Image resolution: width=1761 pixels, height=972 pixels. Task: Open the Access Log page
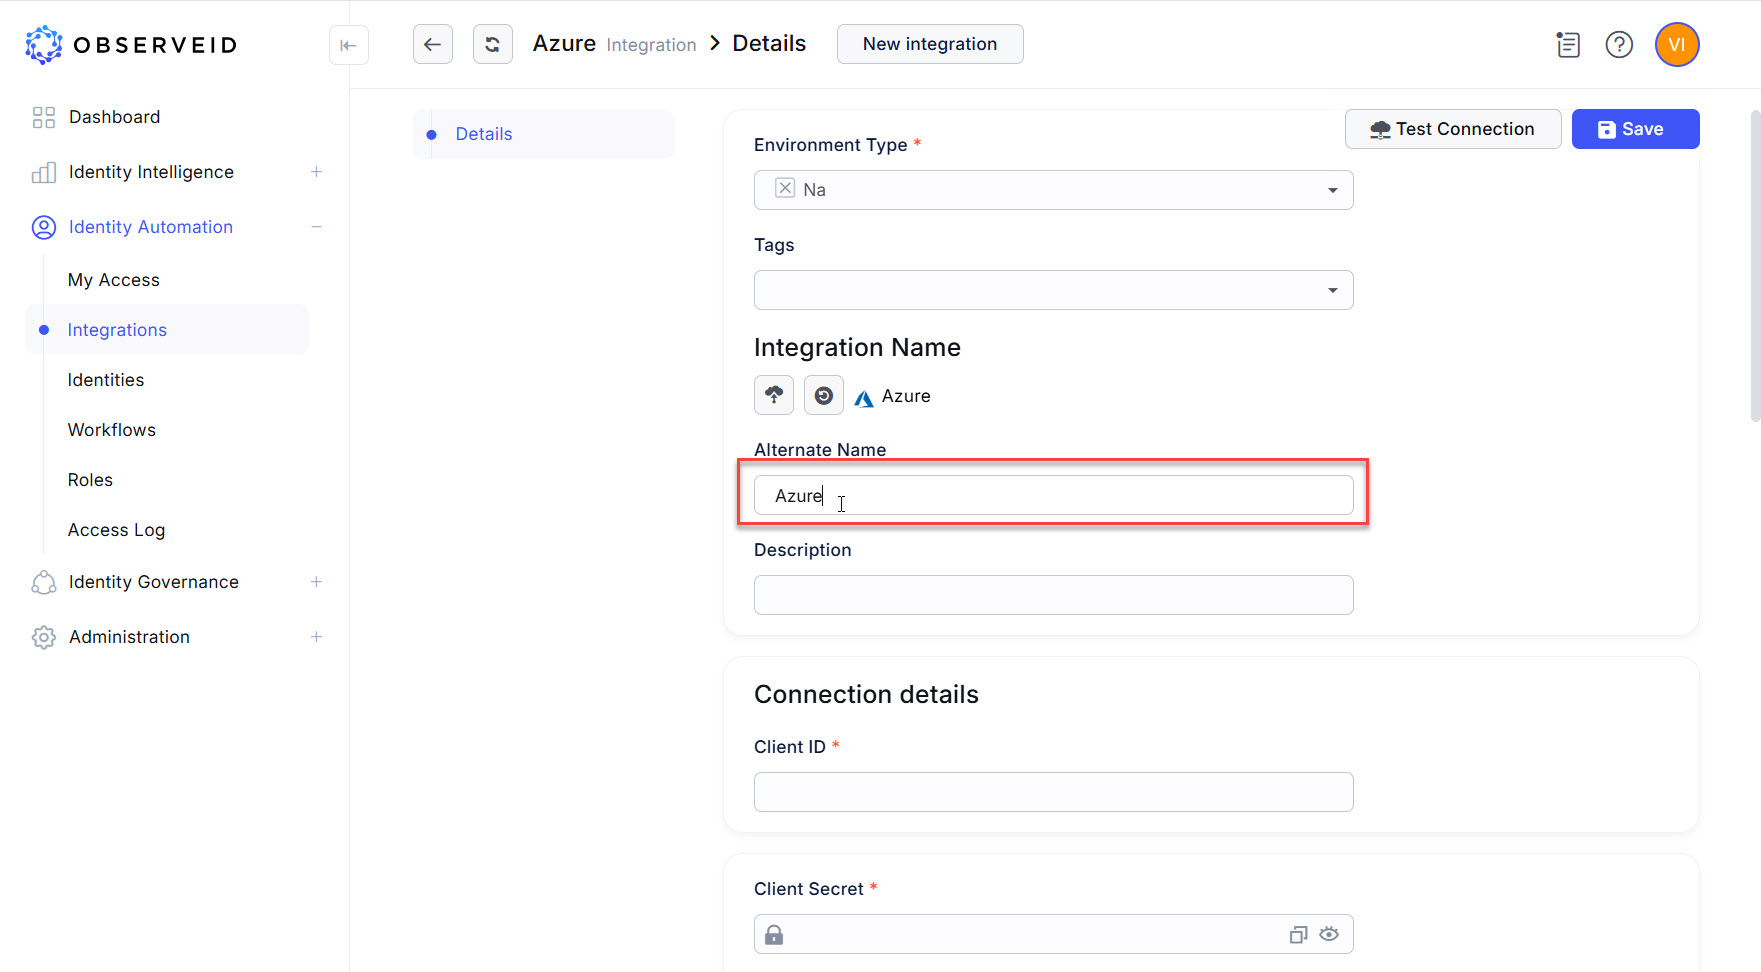(x=116, y=530)
